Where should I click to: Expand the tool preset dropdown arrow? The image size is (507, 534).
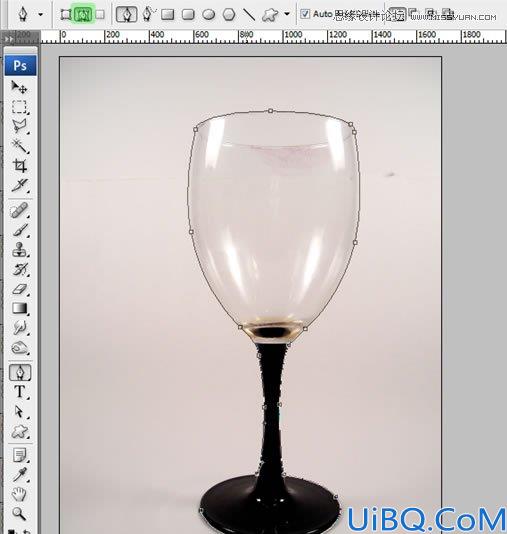pos(41,15)
